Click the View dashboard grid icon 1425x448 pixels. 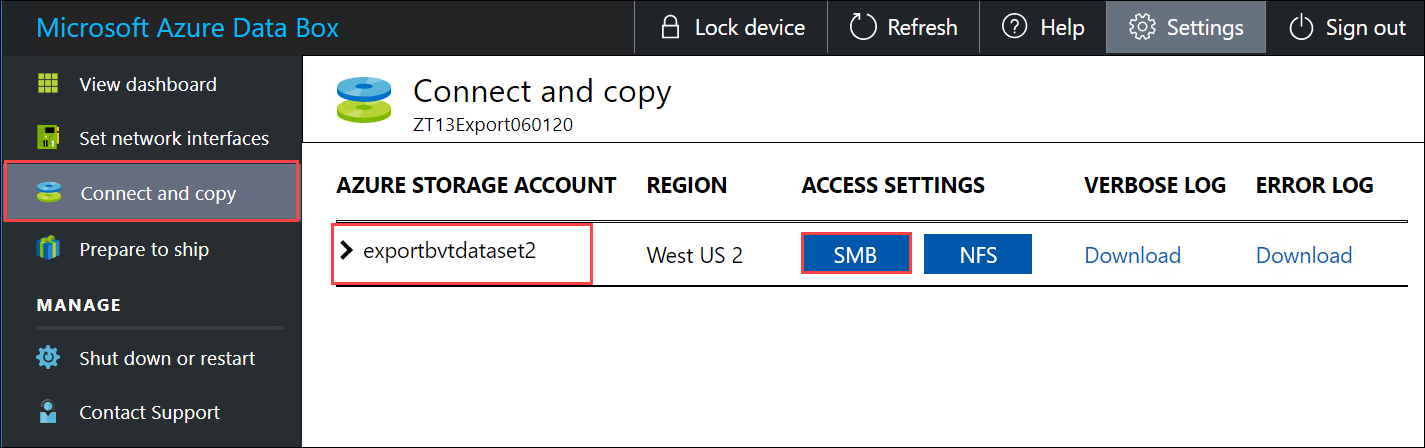(47, 84)
